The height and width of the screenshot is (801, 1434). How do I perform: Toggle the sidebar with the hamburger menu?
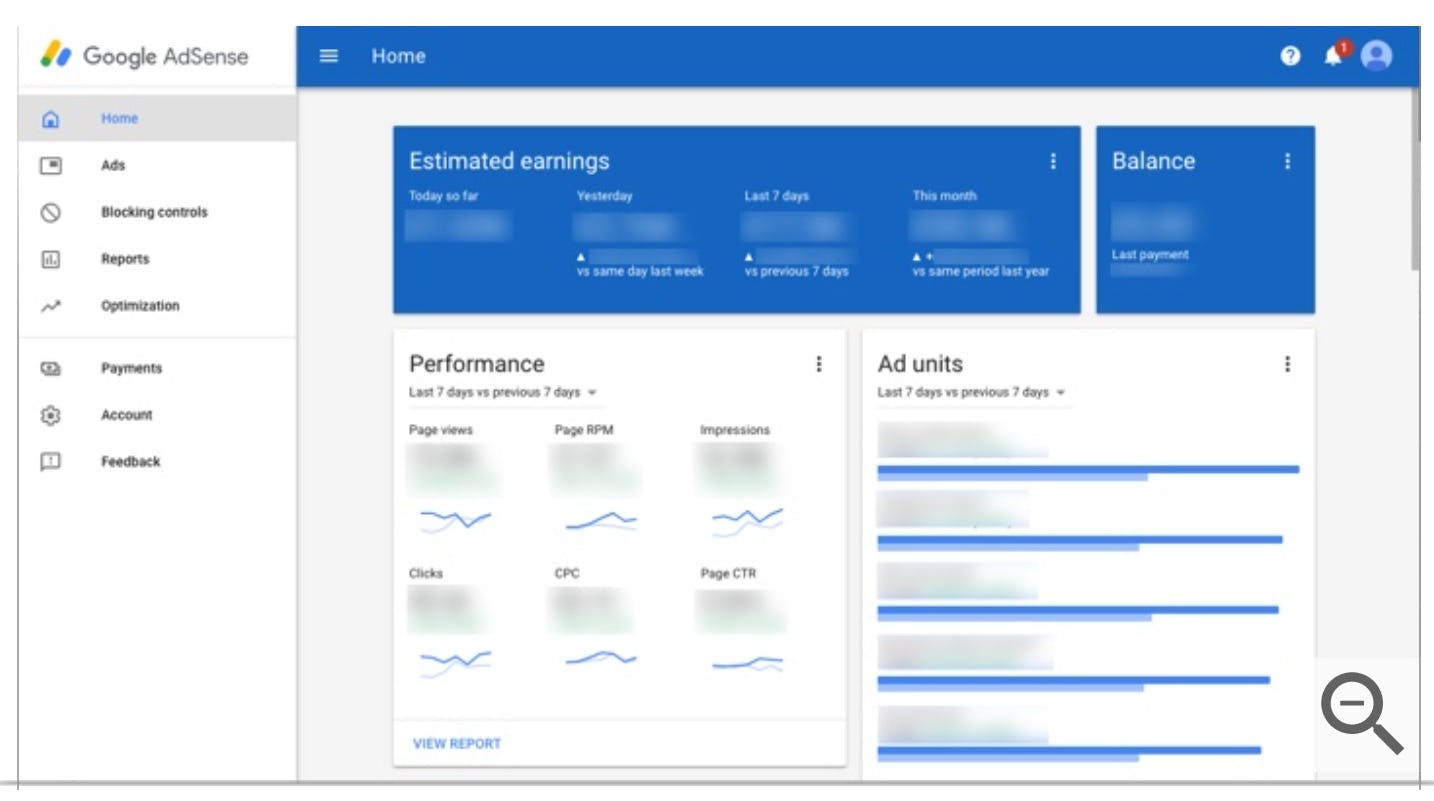tap(328, 56)
